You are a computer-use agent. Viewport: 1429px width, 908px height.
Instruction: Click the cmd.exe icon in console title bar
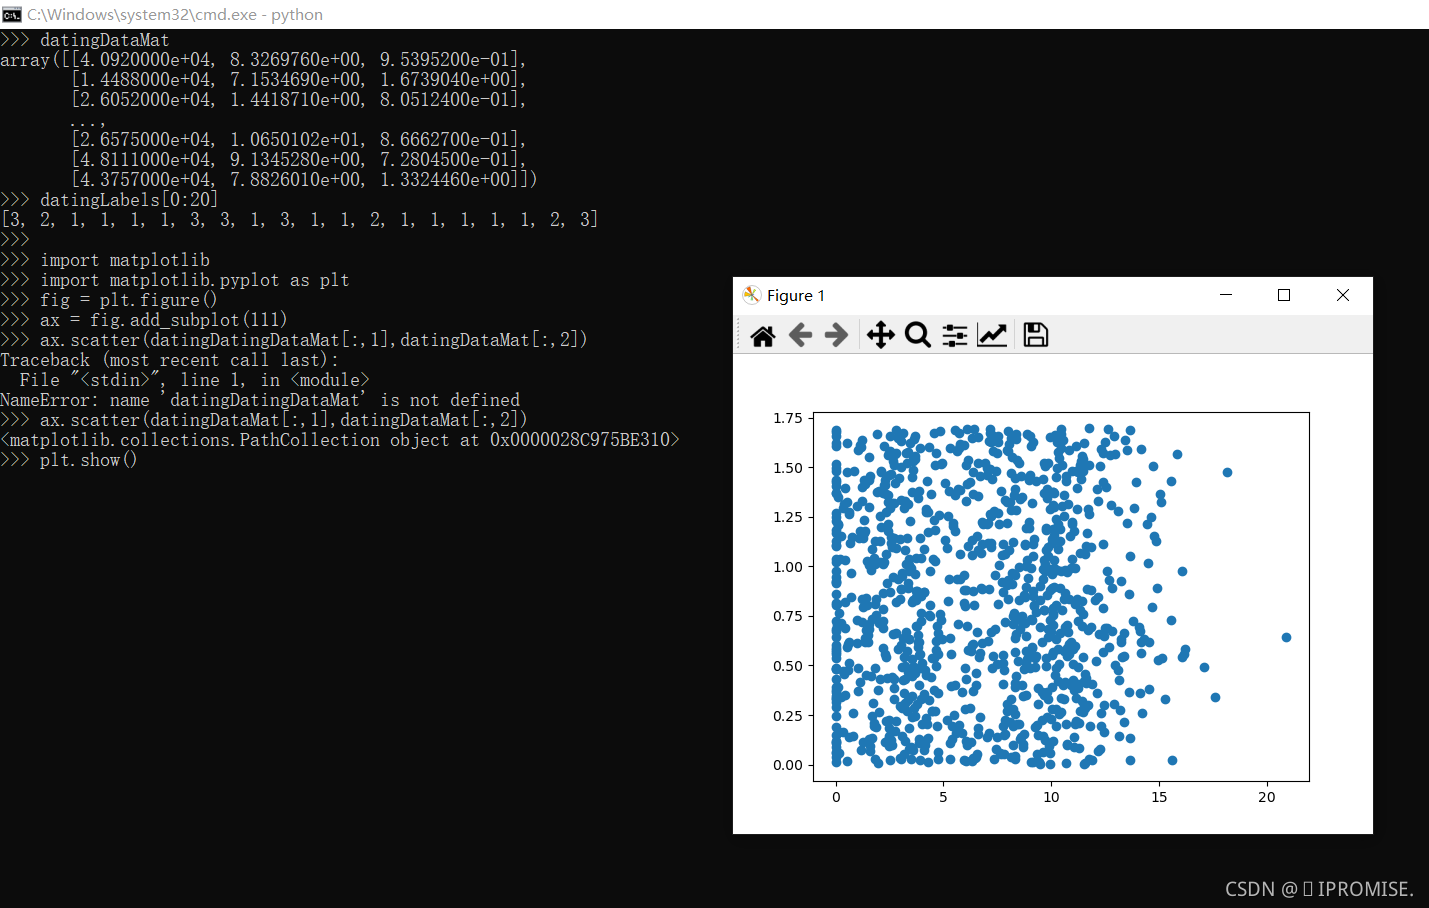(x=12, y=14)
